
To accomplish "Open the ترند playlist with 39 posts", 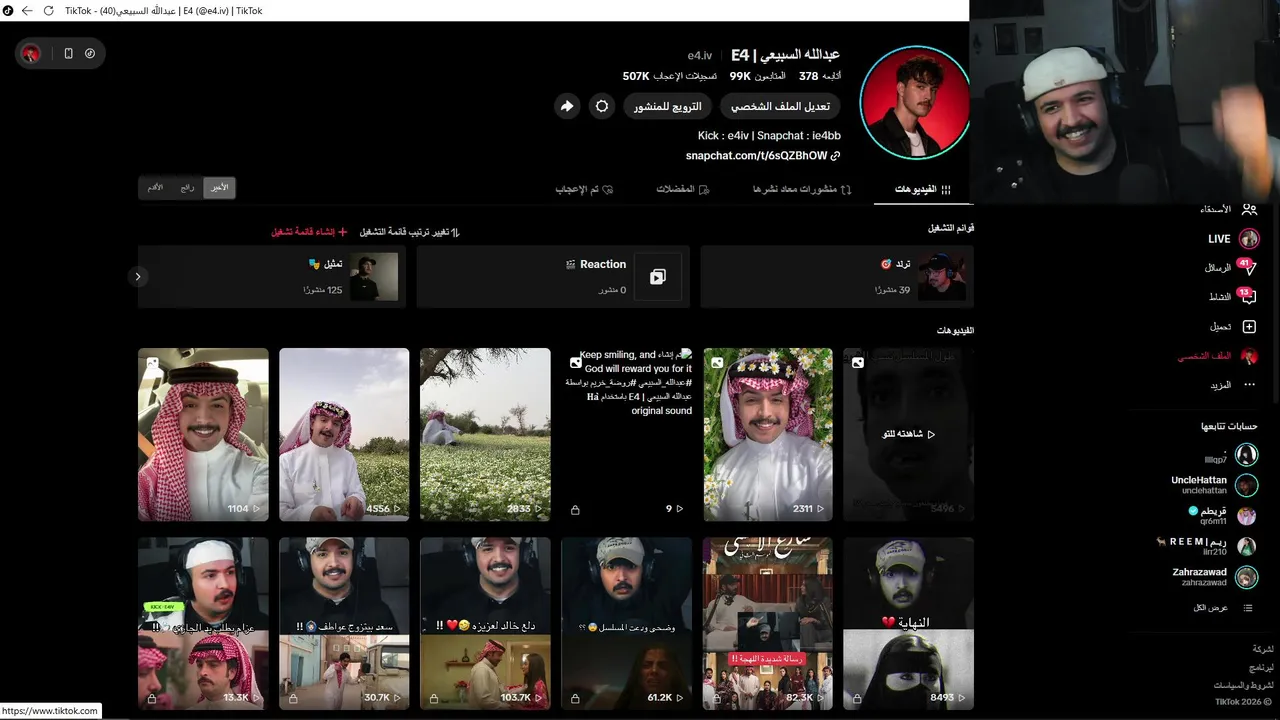I will click(x=837, y=277).
